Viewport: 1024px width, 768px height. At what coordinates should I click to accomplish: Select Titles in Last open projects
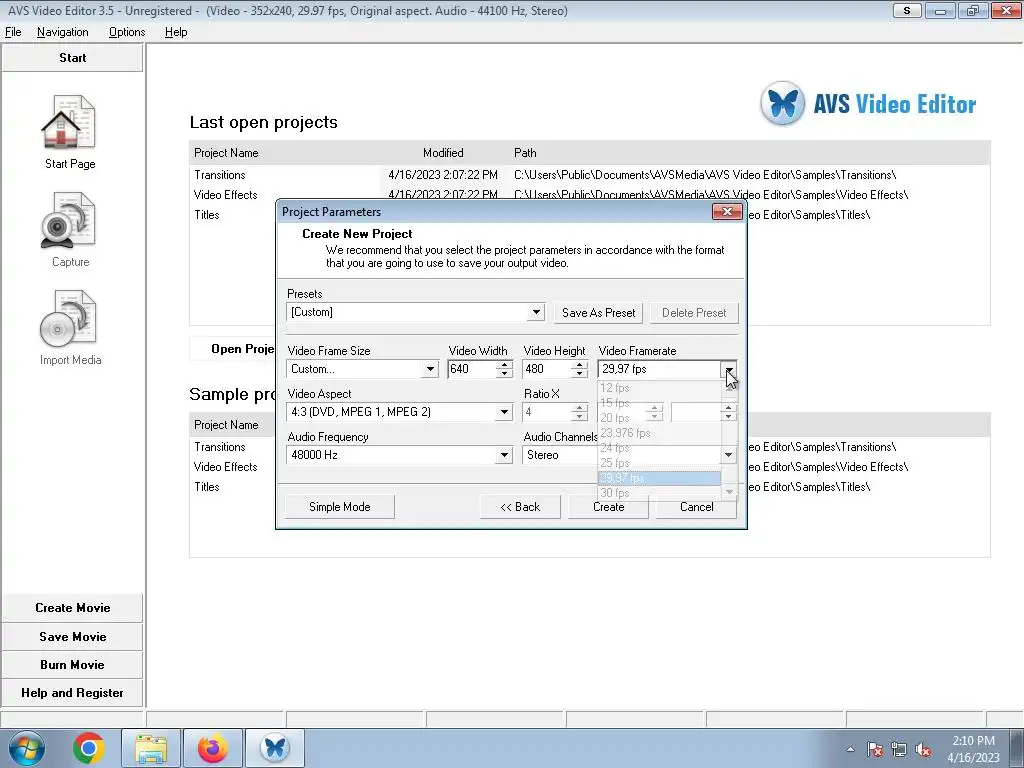[206, 215]
